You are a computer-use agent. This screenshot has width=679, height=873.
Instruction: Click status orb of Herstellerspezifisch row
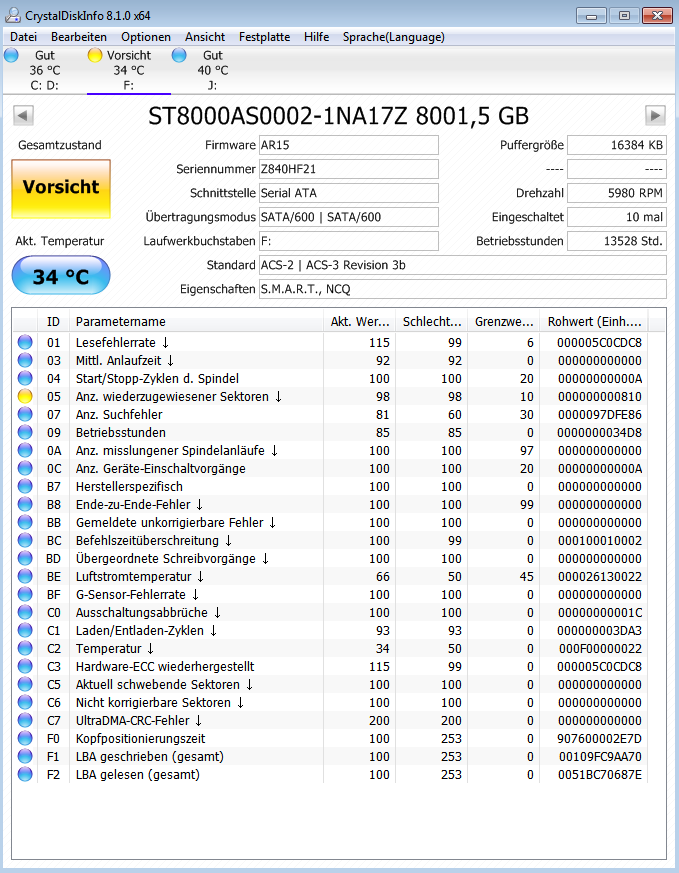click(25, 486)
